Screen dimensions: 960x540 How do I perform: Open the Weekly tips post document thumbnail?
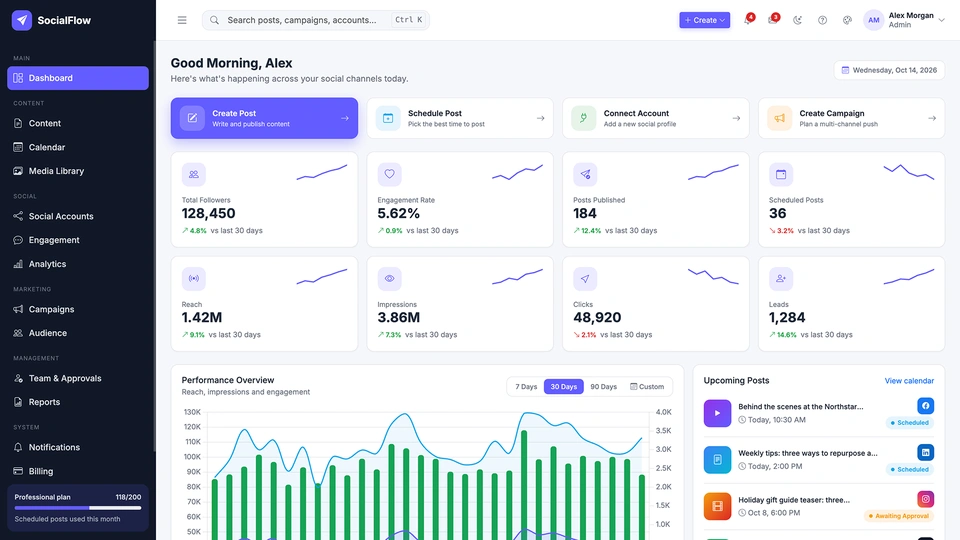tap(717, 460)
